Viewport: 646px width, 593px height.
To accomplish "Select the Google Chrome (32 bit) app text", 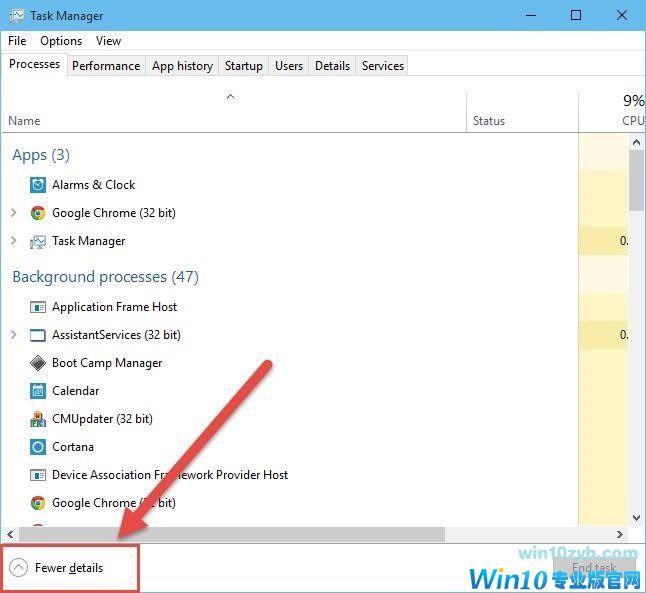I will tap(114, 213).
